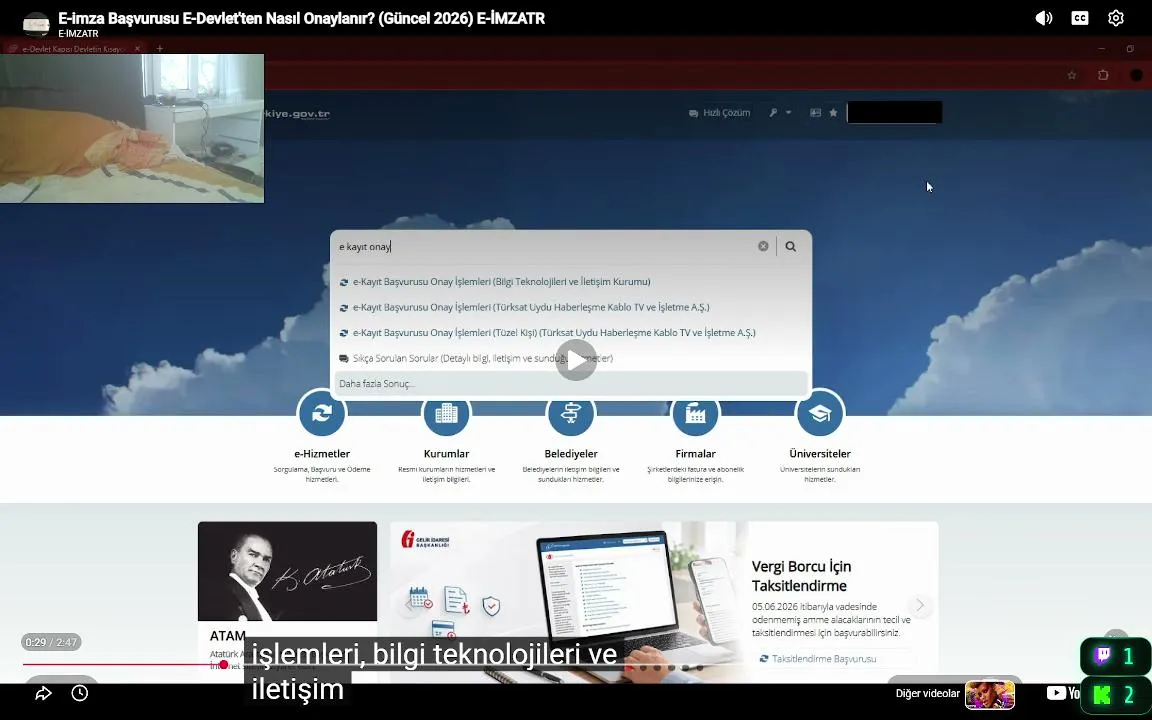The height and width of the screenshot is (720, 1152).
Task: Open the video title link
Action: pos(301,18)
